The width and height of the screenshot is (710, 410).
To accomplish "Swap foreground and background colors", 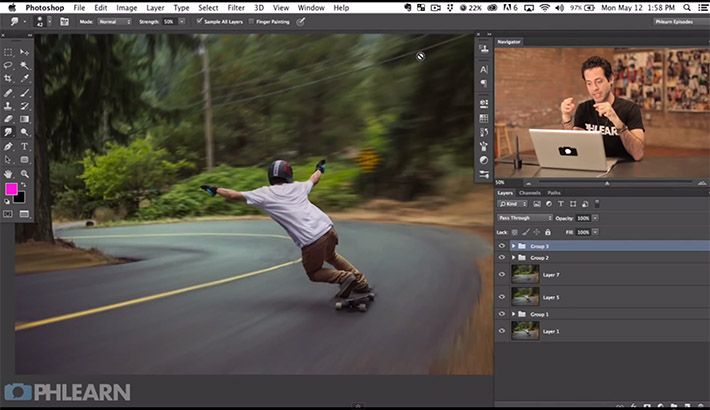I will (x=24, y=185).
